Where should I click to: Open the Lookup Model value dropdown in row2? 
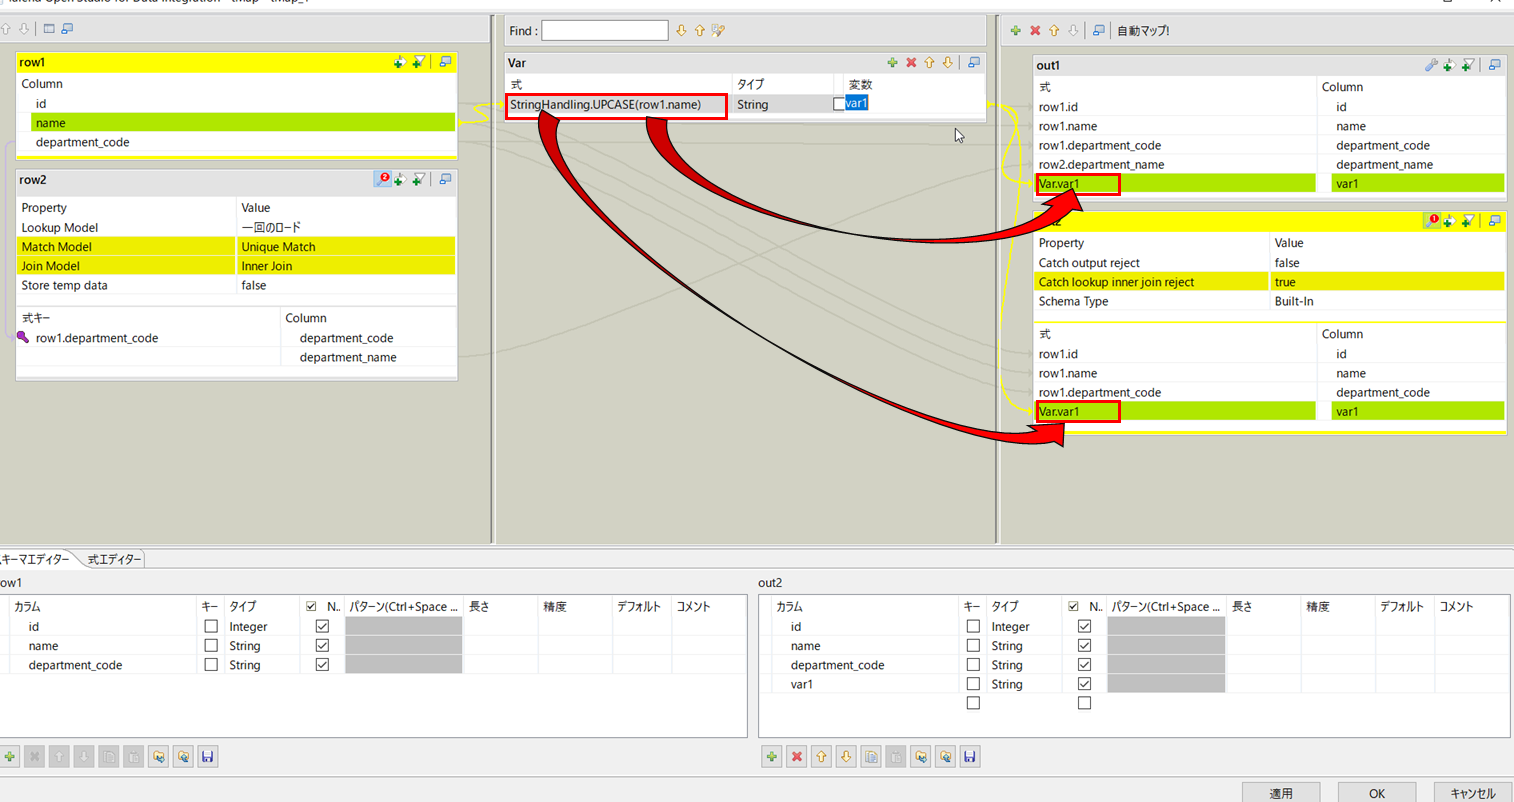pos(346,228)
